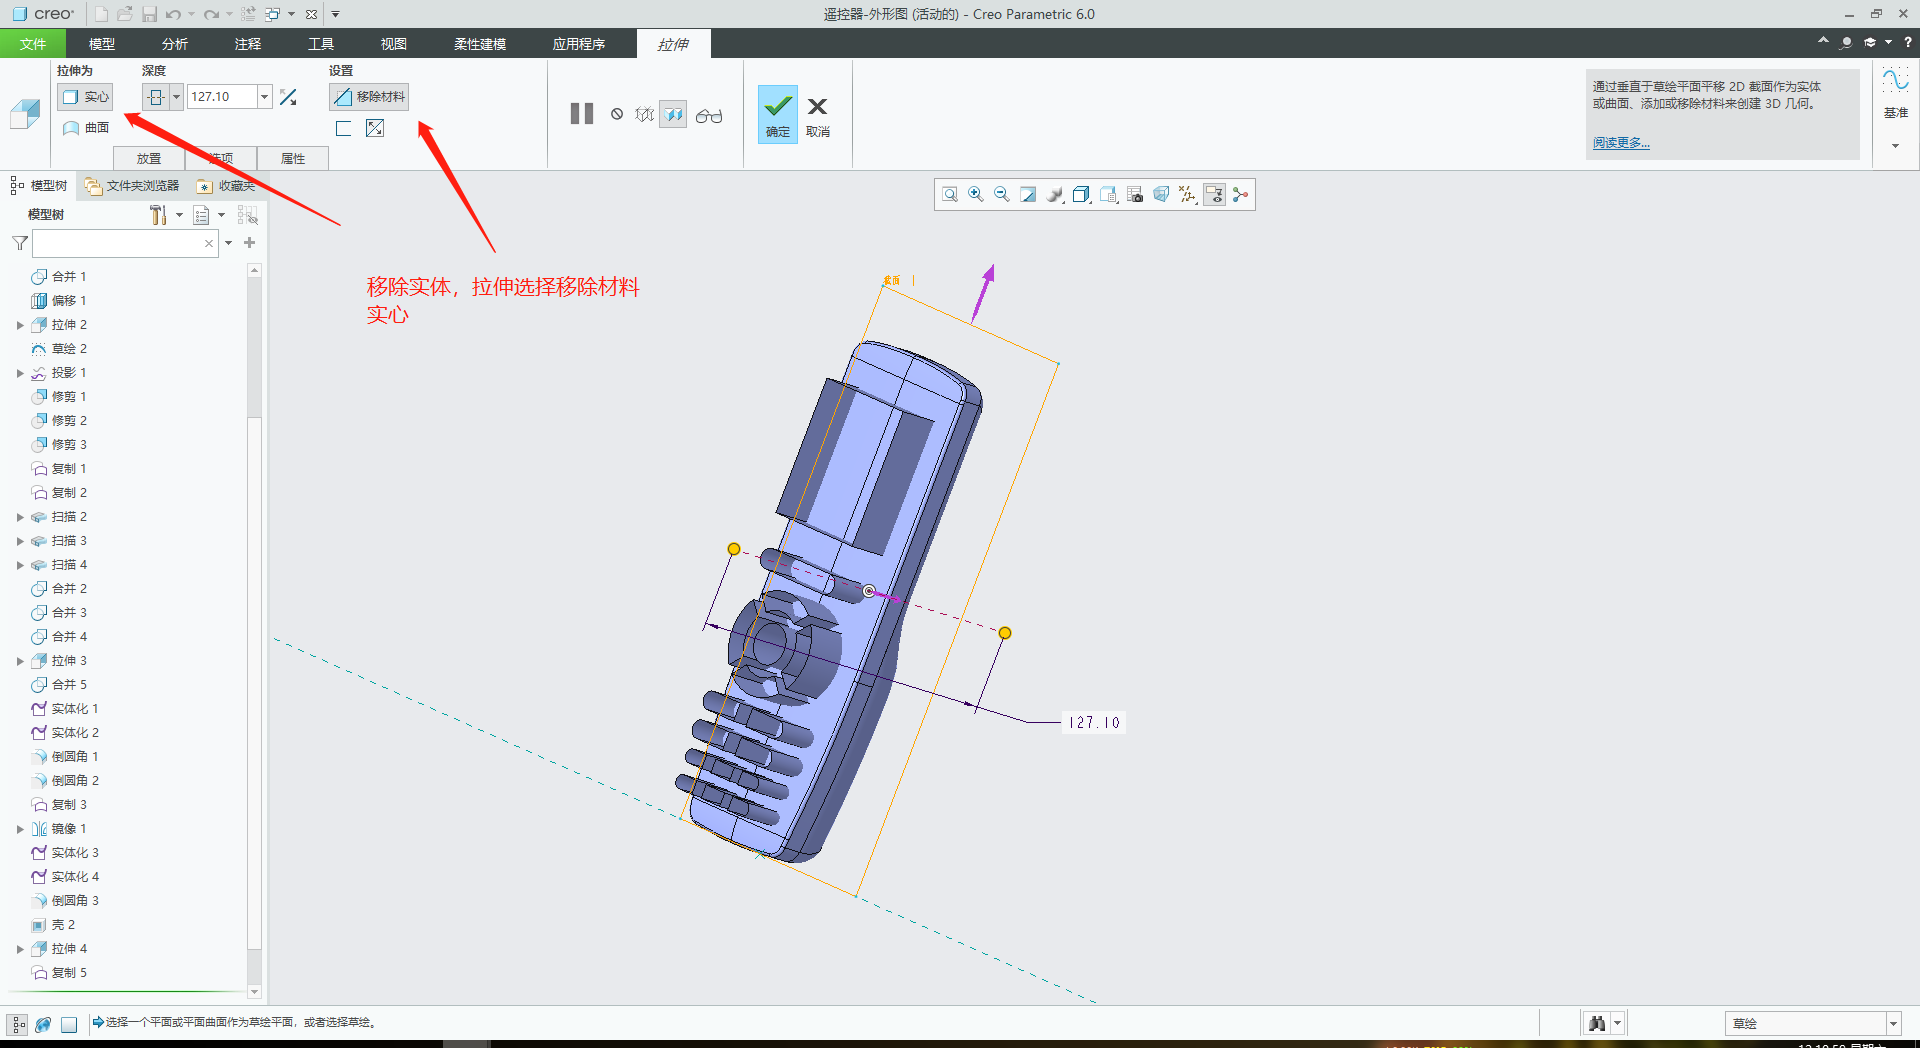The image size is (1920, 1048).
Task: Expand the 拉伸 4 tree node
Action: (20, 949)
